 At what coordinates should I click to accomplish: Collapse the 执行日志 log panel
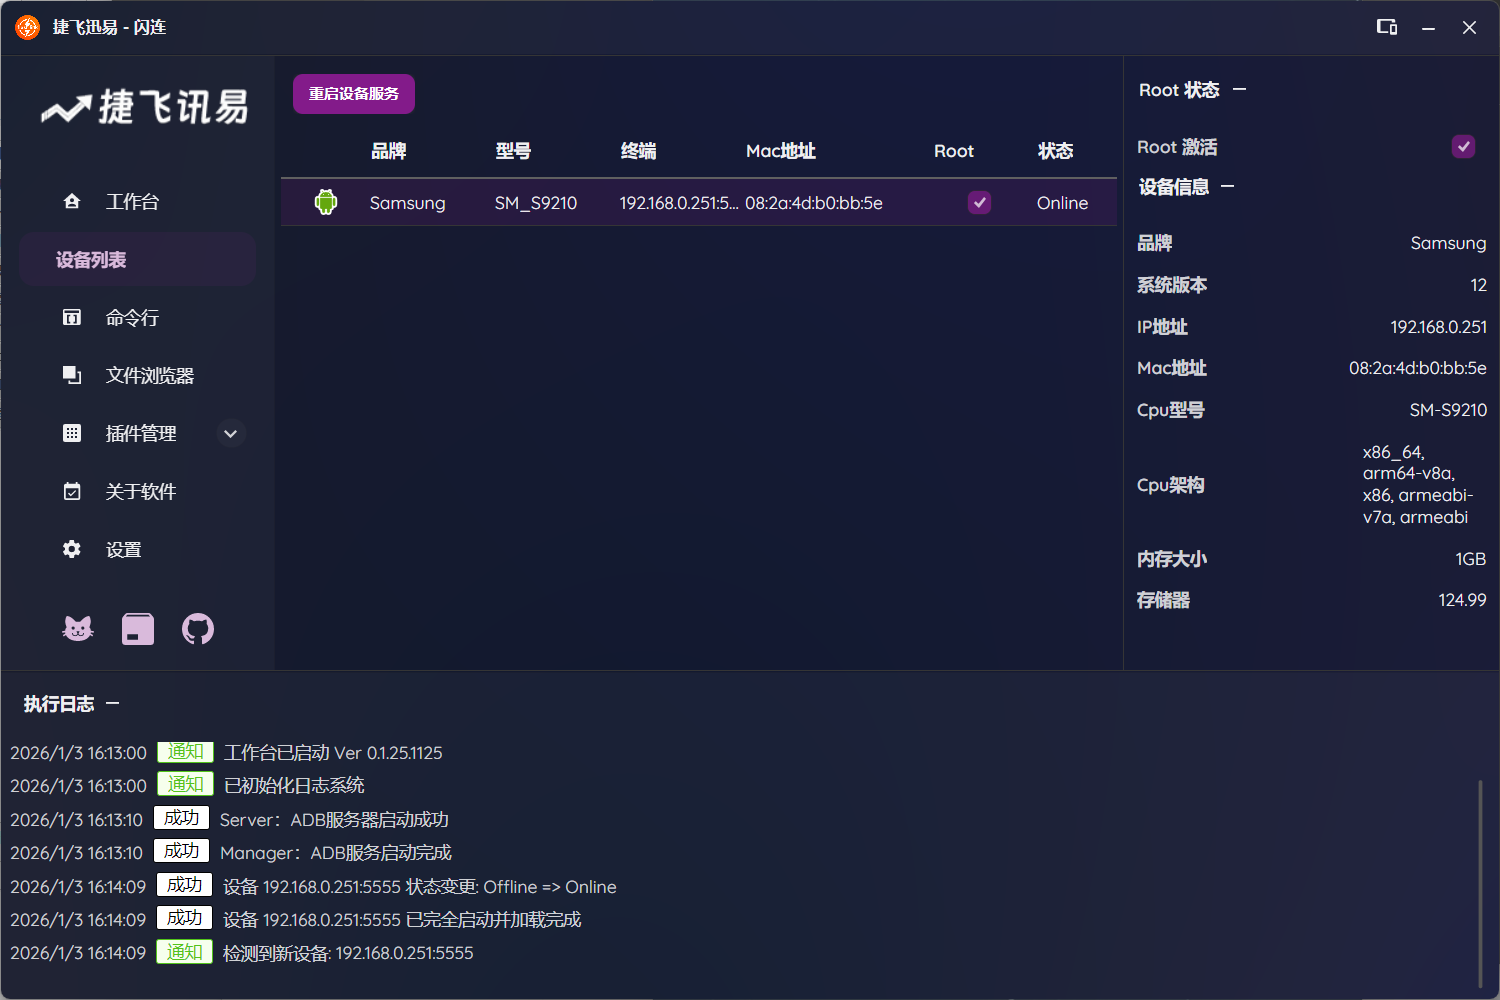113,704
